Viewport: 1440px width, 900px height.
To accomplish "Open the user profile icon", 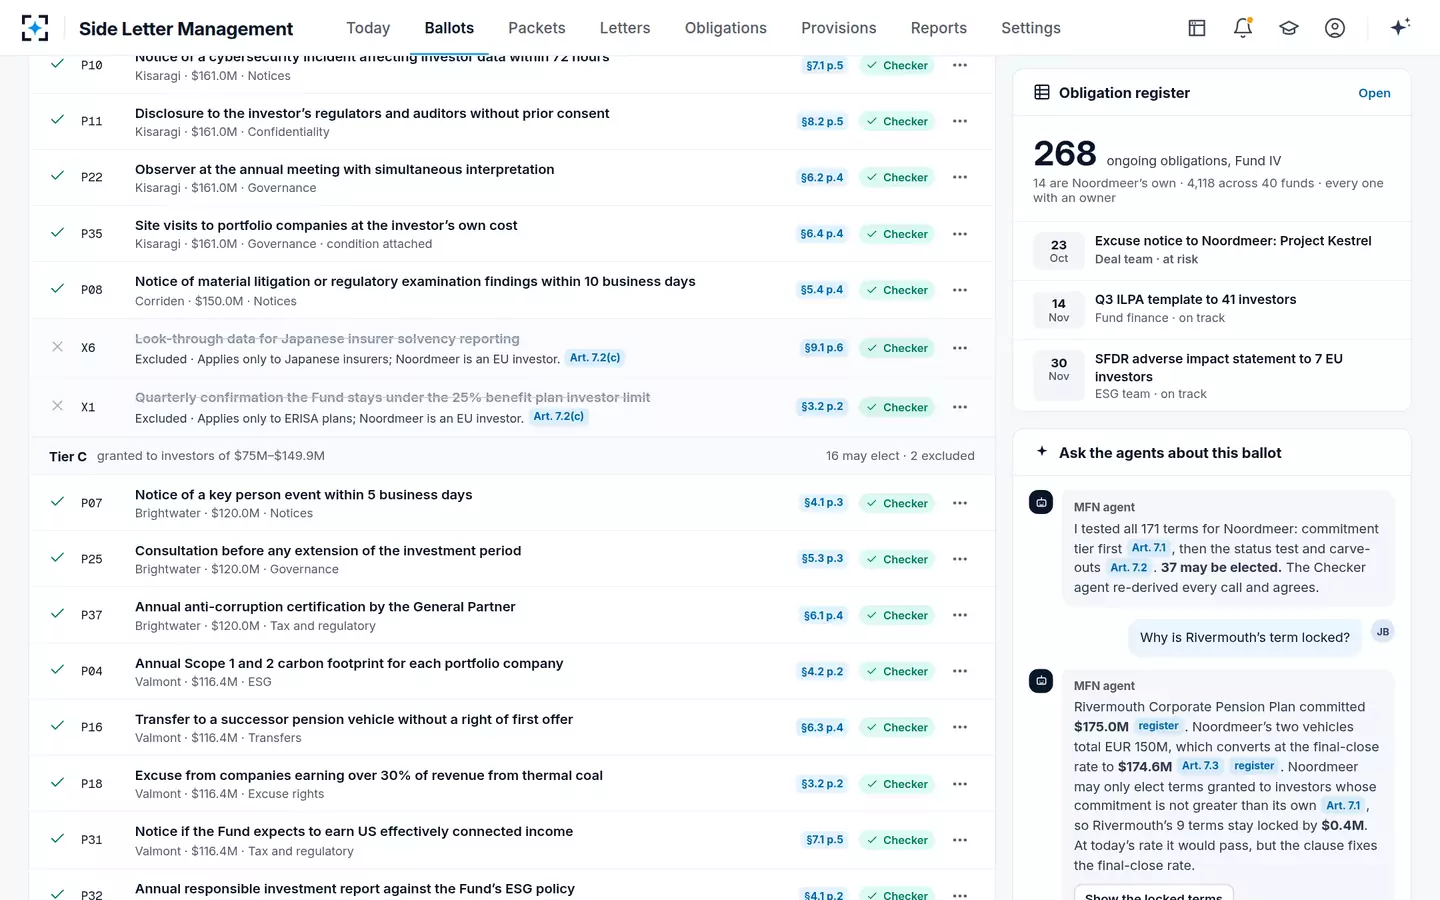I will (1335, 28).
